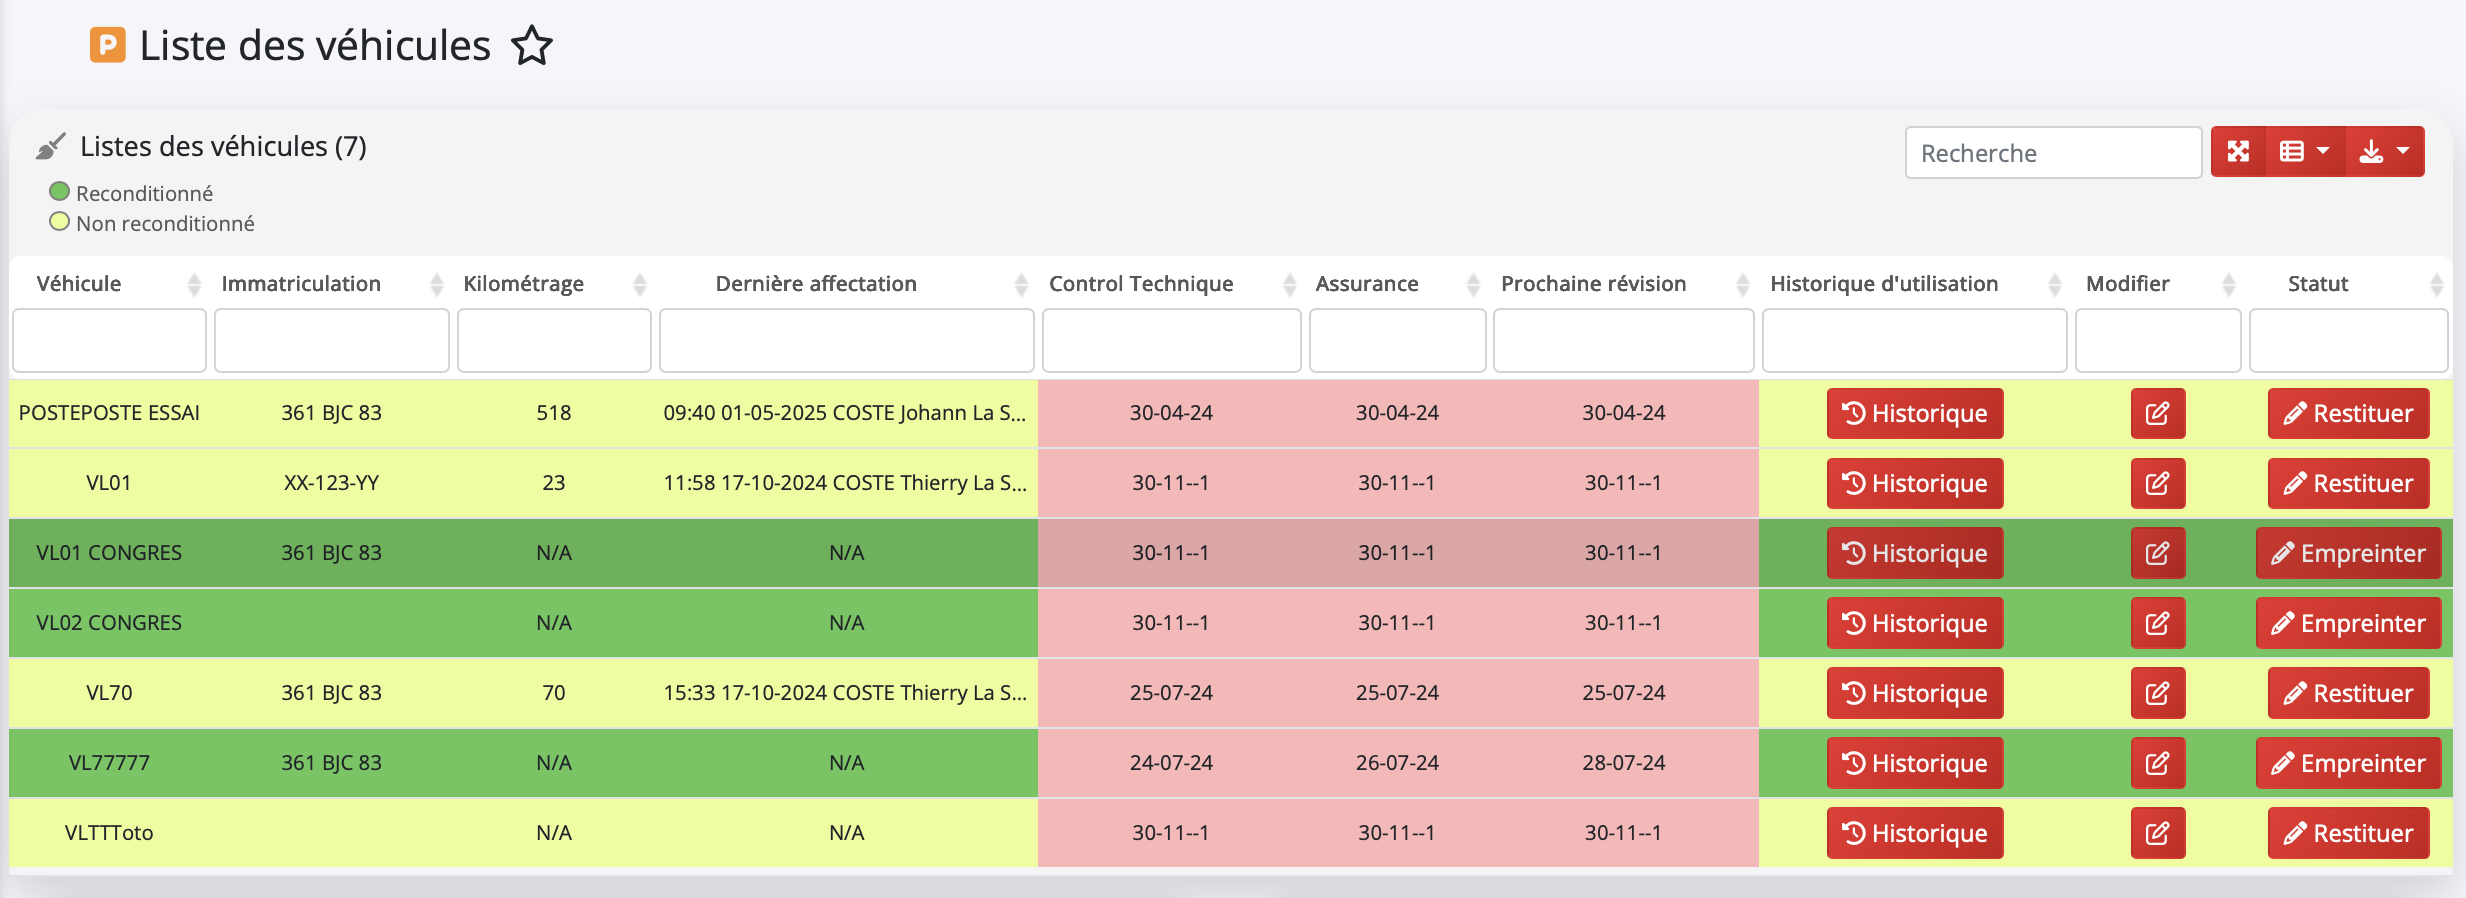Edit the VL77777 vehicle entry
The width and height of the screenshot is (2466, 898).
2157,763
